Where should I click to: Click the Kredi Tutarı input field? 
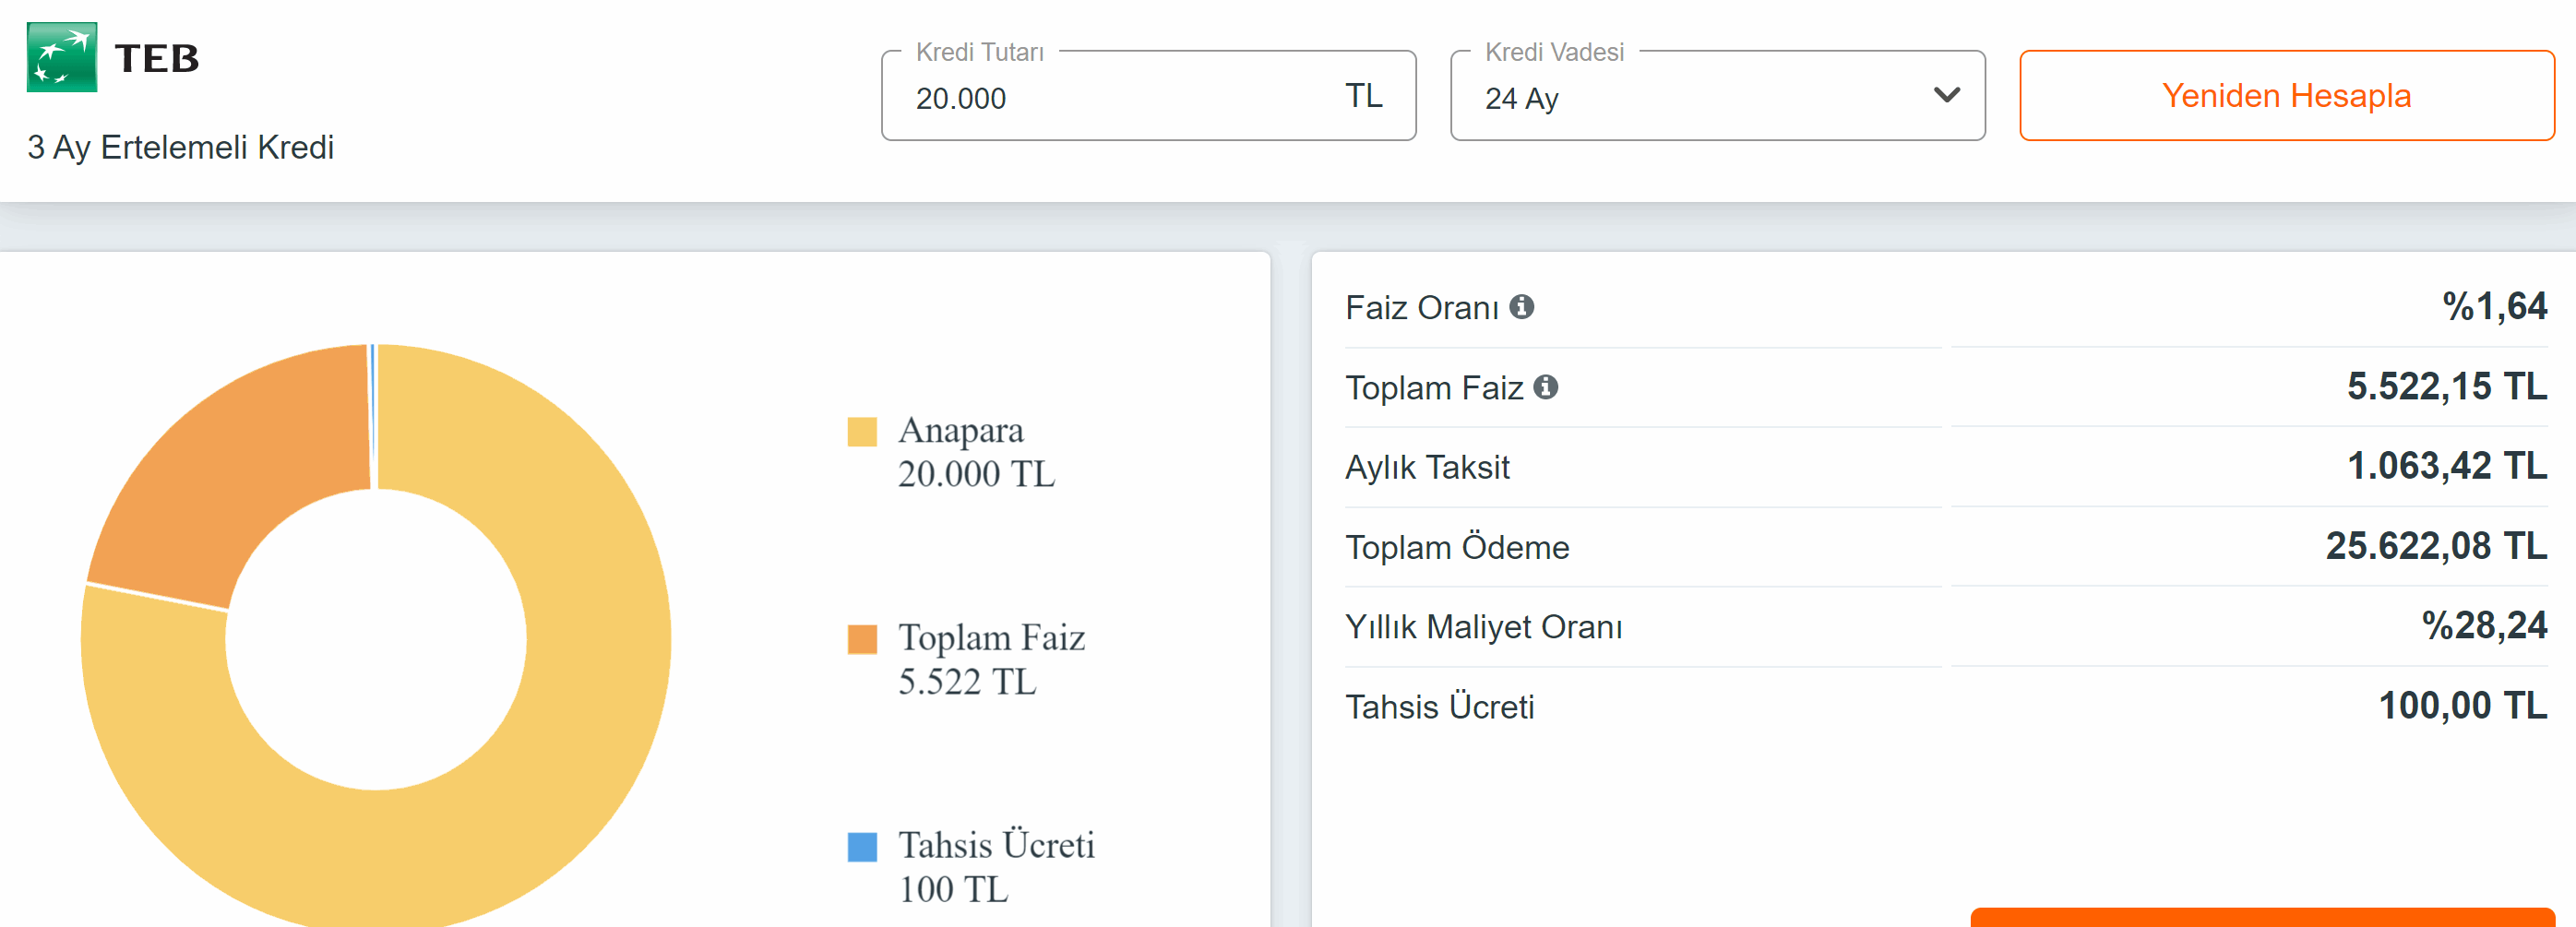pyautogui.click(x=1148, y=96)
